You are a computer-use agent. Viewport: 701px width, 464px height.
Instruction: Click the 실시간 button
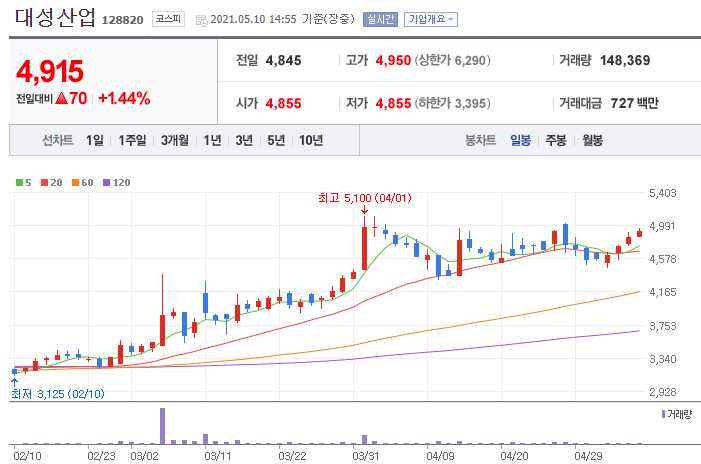[380, 19]
